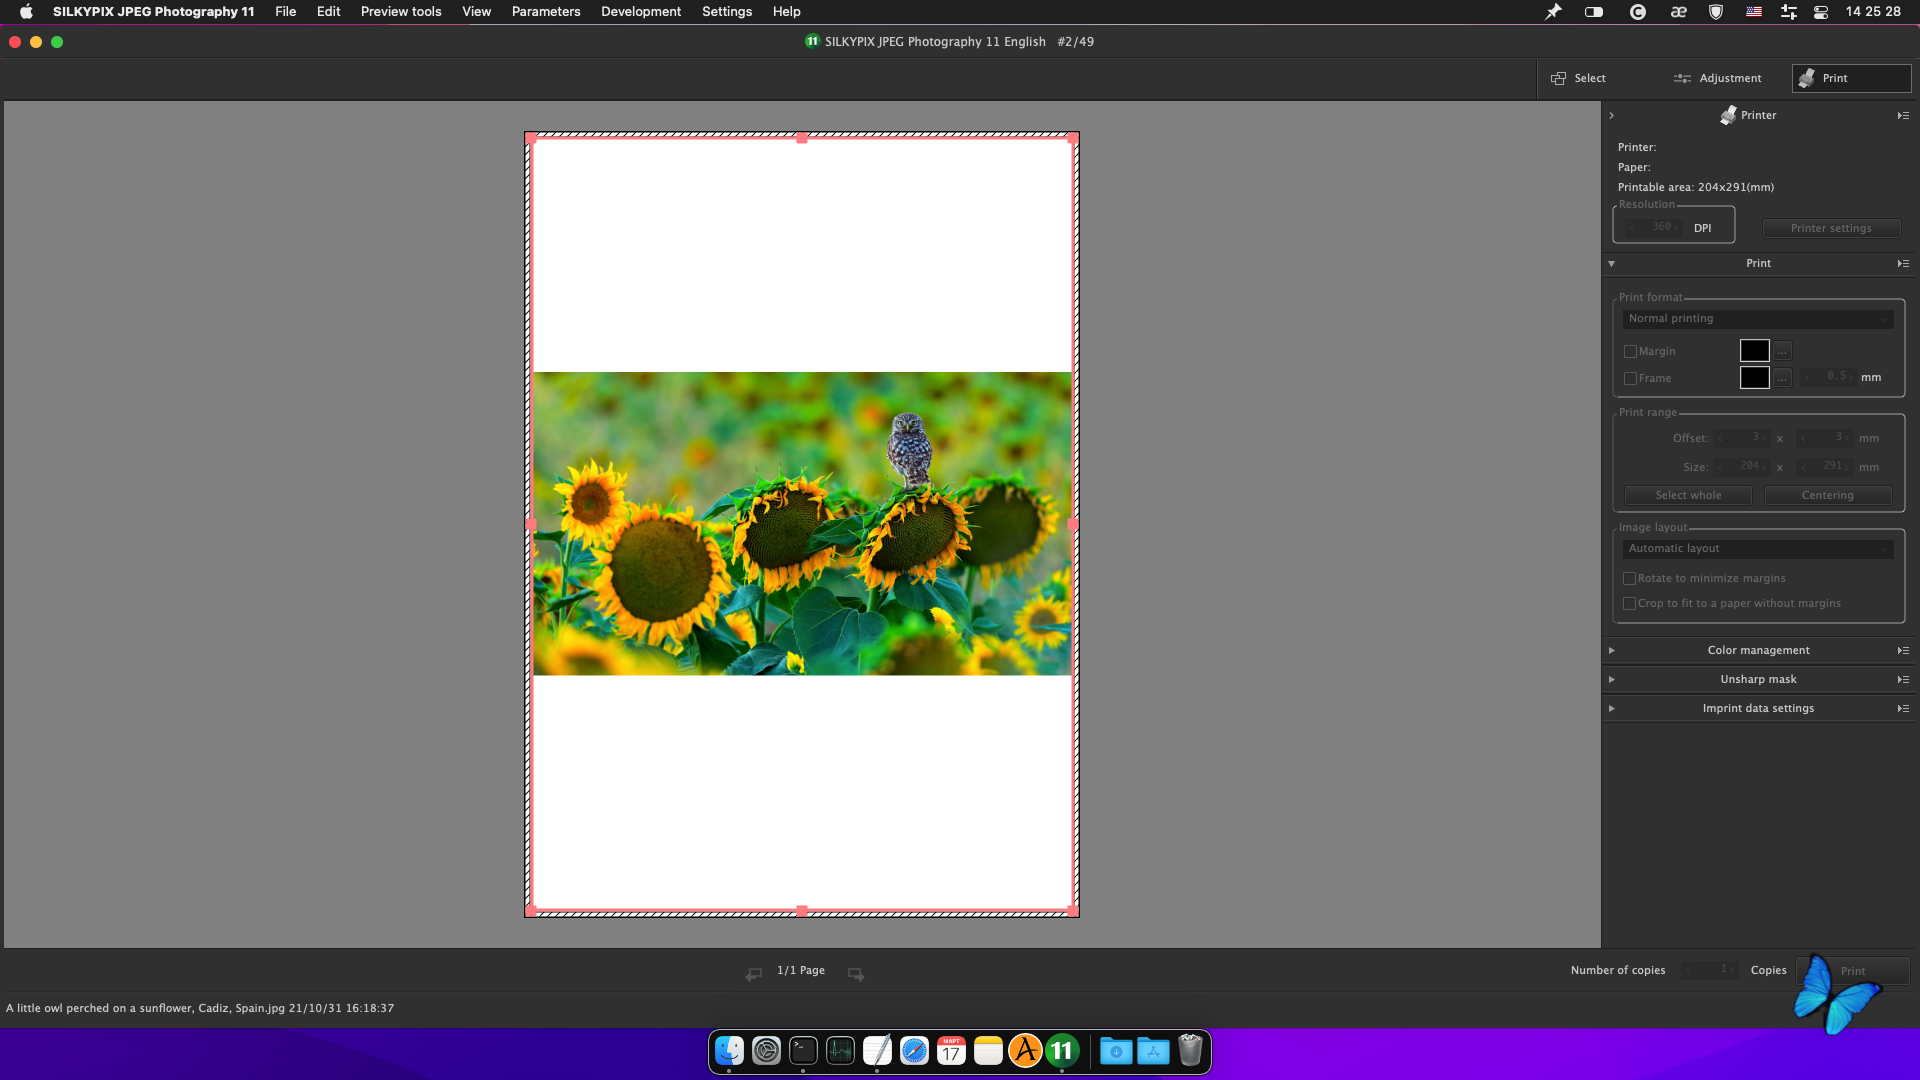This screenshot has height=1080, width=1920.
Task: Open the Imprint data settings menu icon
Action: (x=1903, y=708)
